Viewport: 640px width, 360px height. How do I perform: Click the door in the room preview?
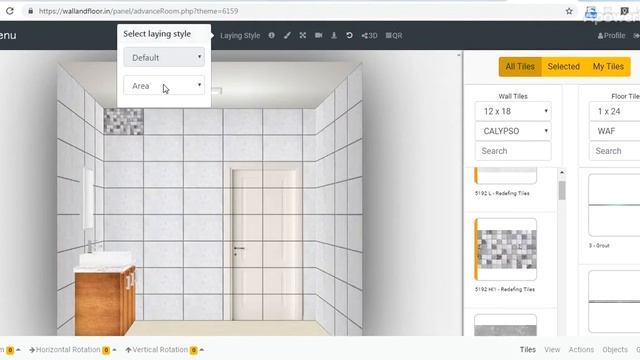[x=266, y=244]
